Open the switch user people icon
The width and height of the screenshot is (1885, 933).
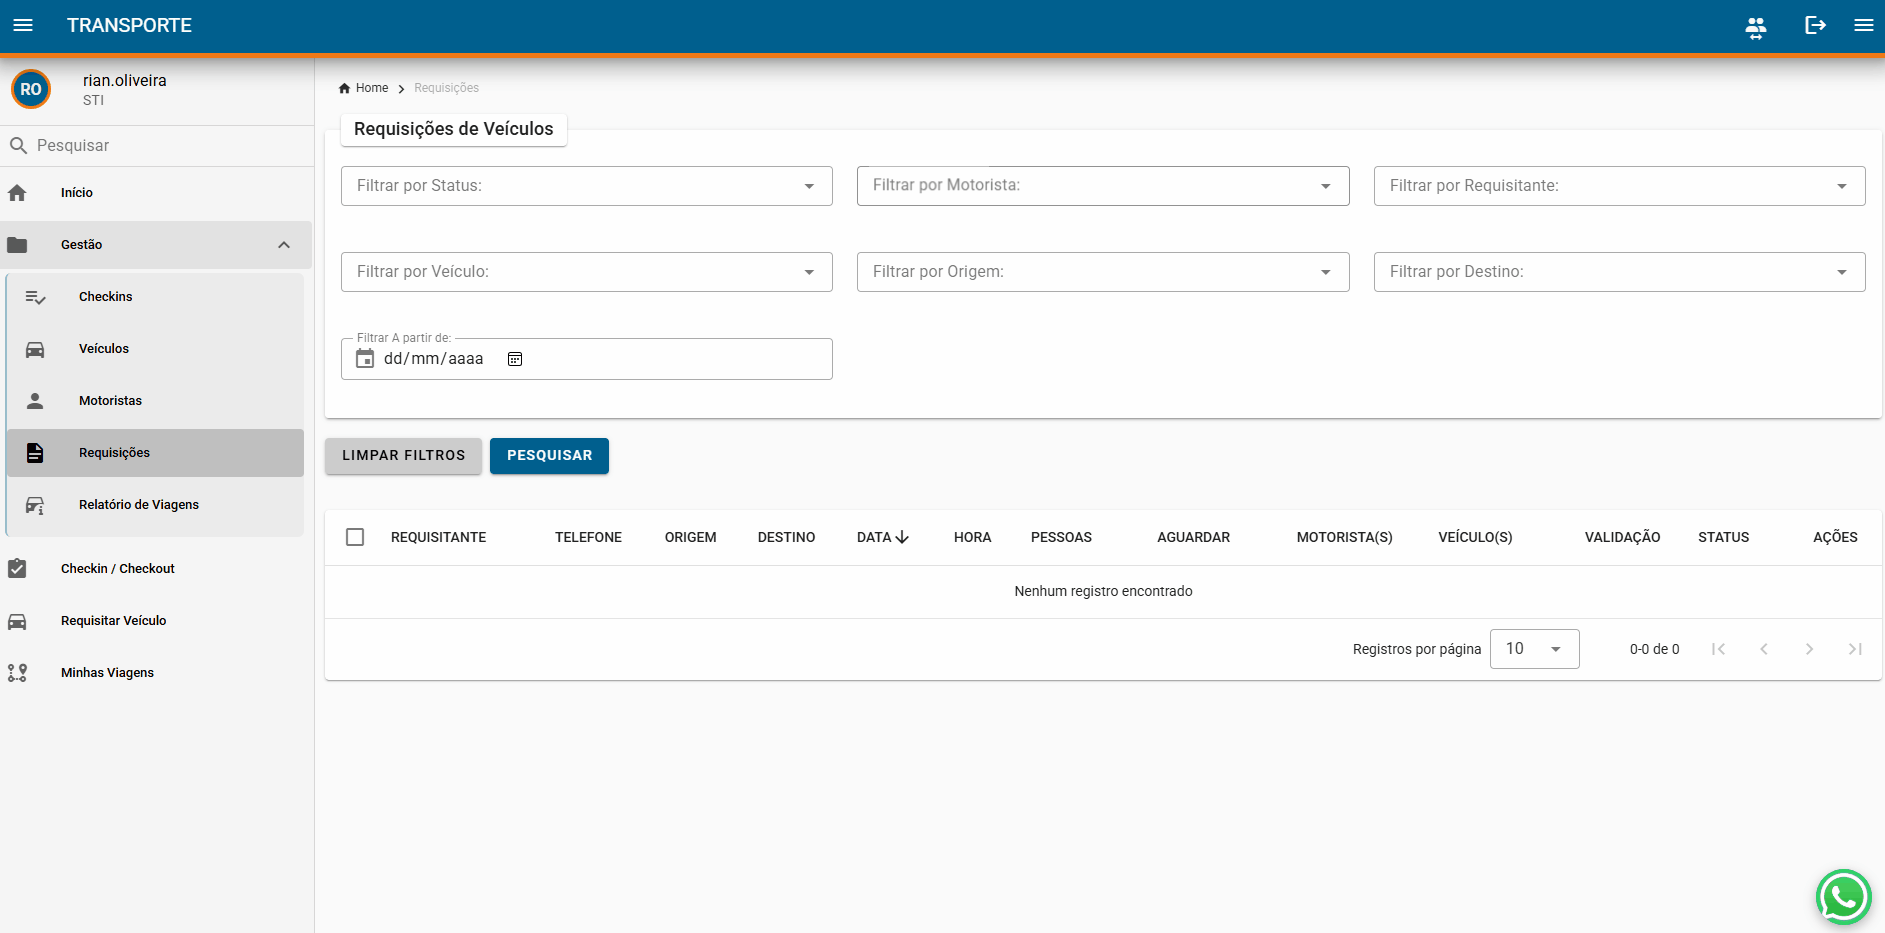(x=1756, y=27)
